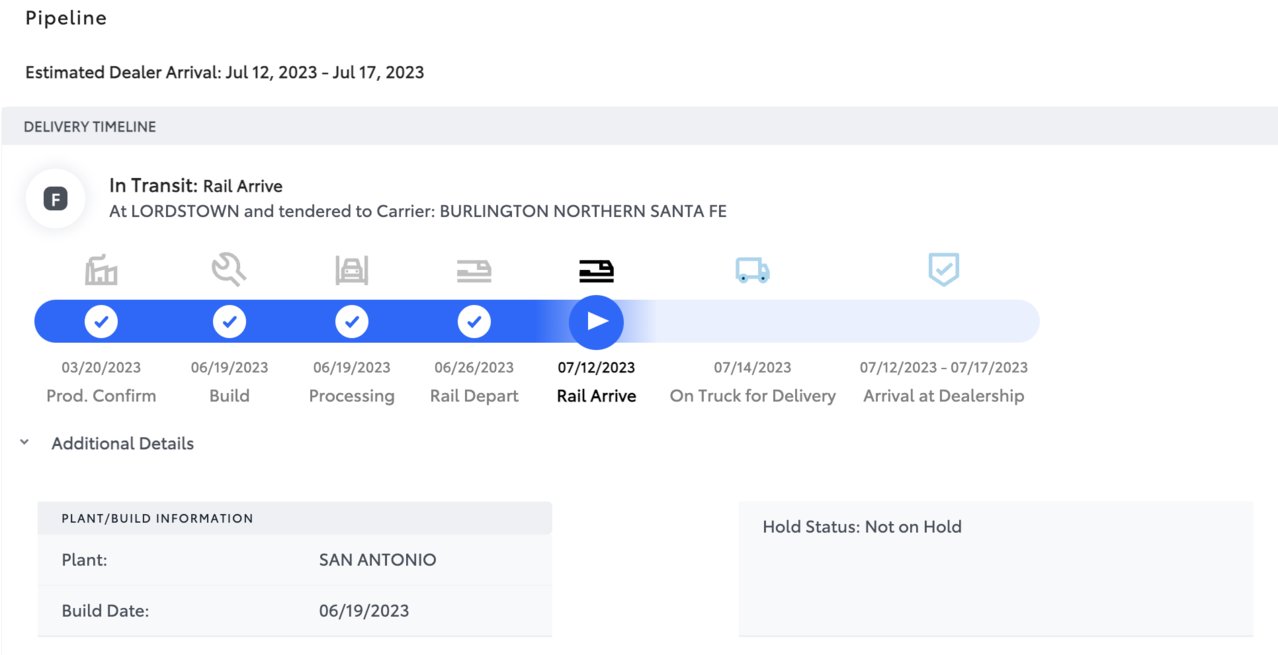Click the Processing stage checkmark circle
The height and width of the screenshot is (655, 1278).
[x=351, y=322]
